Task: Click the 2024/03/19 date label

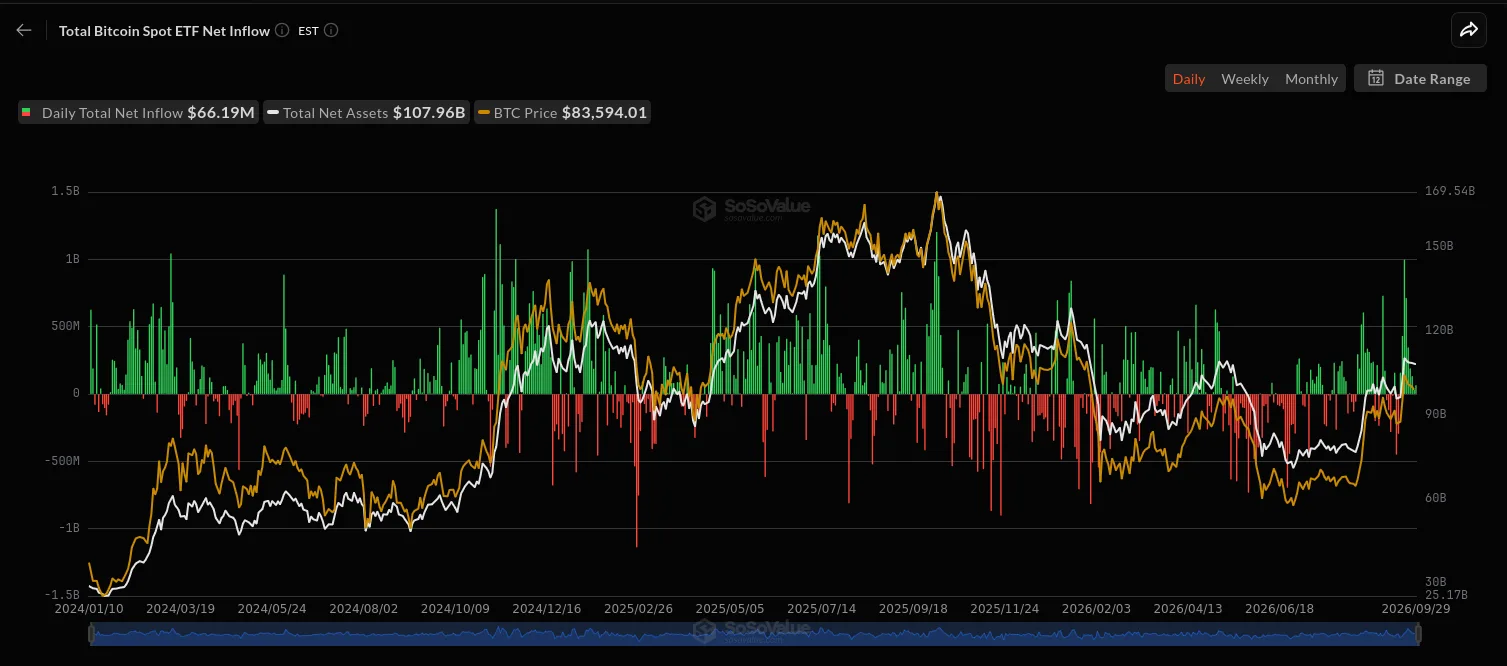Action: click(x=180, y=608)
